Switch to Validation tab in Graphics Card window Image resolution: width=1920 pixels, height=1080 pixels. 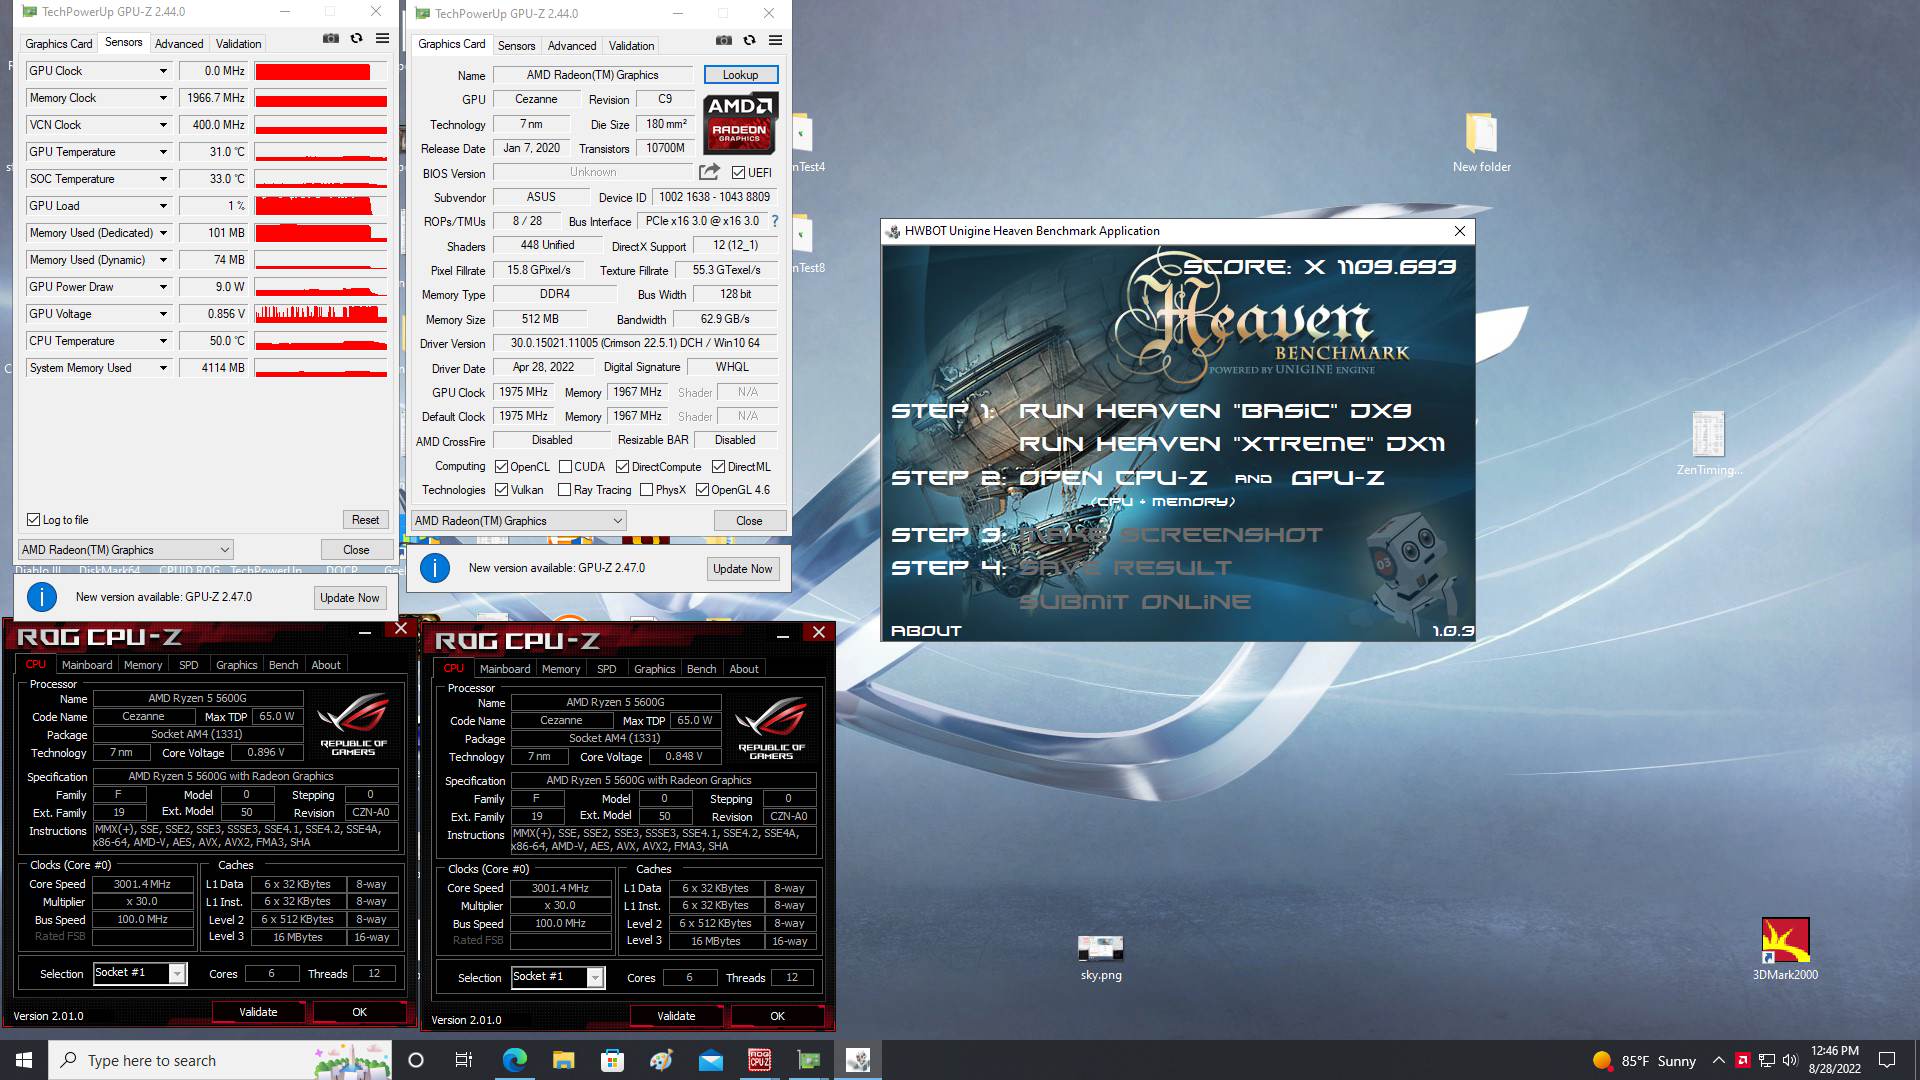click(x=632, y=46)
